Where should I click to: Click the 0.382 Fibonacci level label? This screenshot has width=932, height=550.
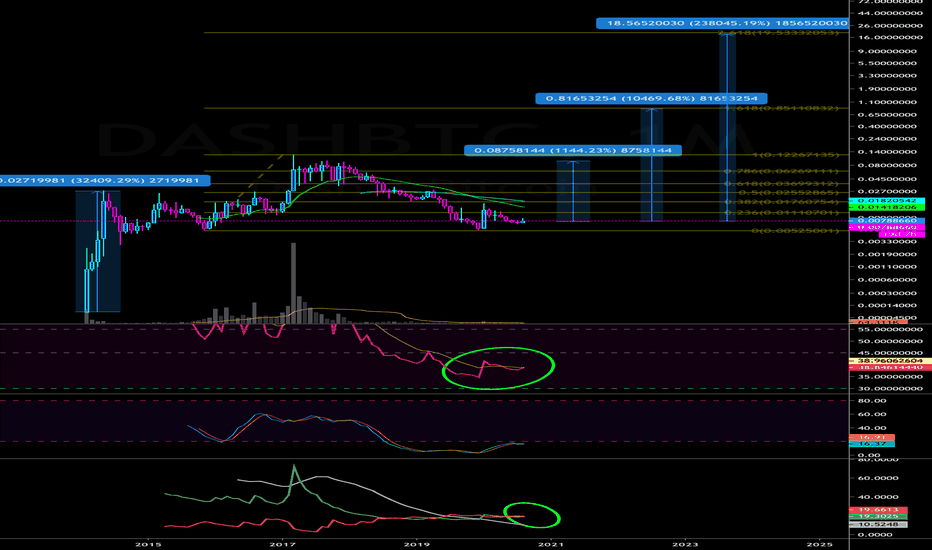click(782, 202)
